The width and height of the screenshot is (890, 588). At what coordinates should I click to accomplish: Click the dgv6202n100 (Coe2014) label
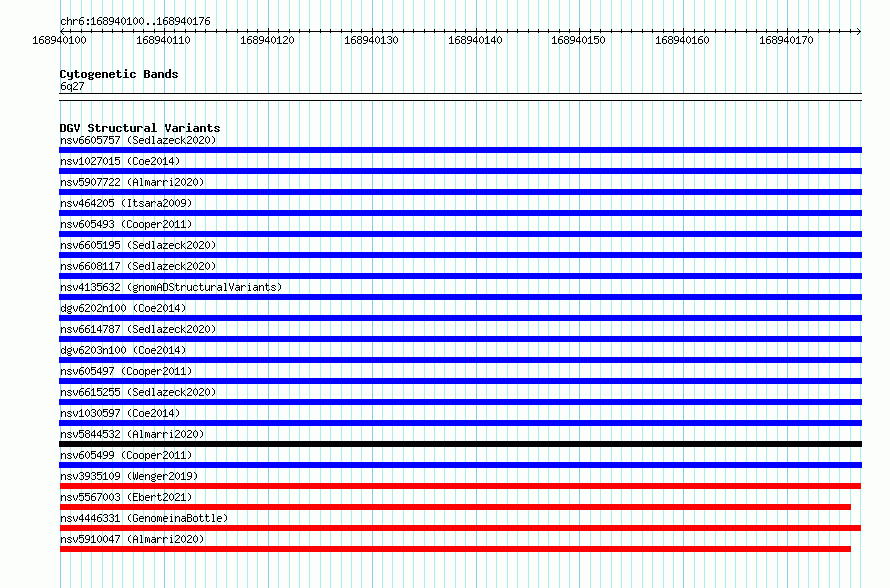pos(123,308)
